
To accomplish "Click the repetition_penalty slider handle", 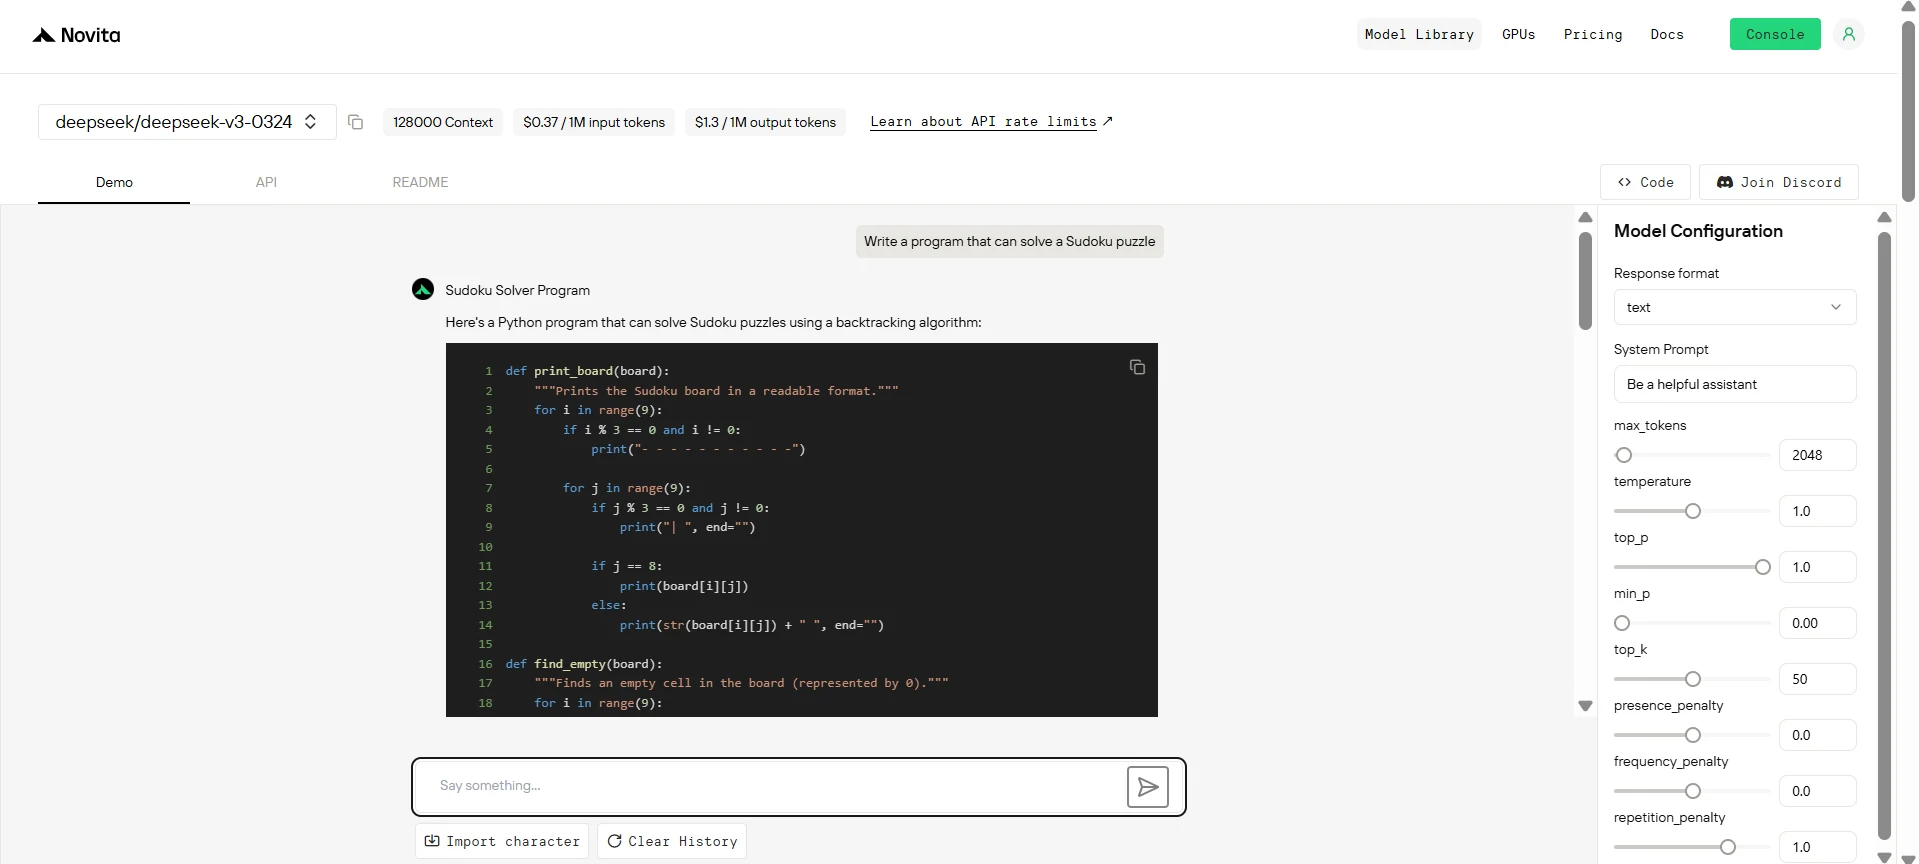I will pyautogui.click(x=1728, y=847).
